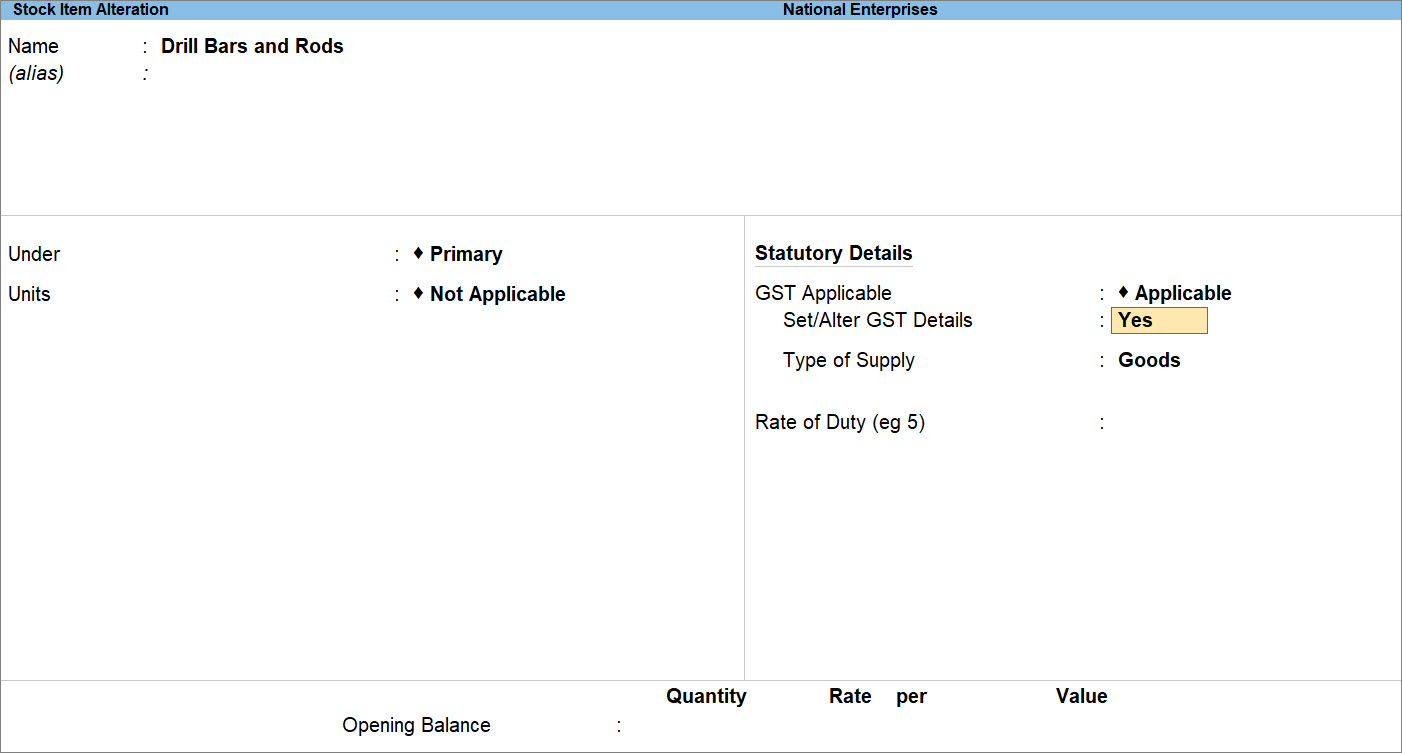Image resolution: width=1402 pixels, height=753 pixels.
Task: Click the 'Type of Supply' label
Action: 848,360
